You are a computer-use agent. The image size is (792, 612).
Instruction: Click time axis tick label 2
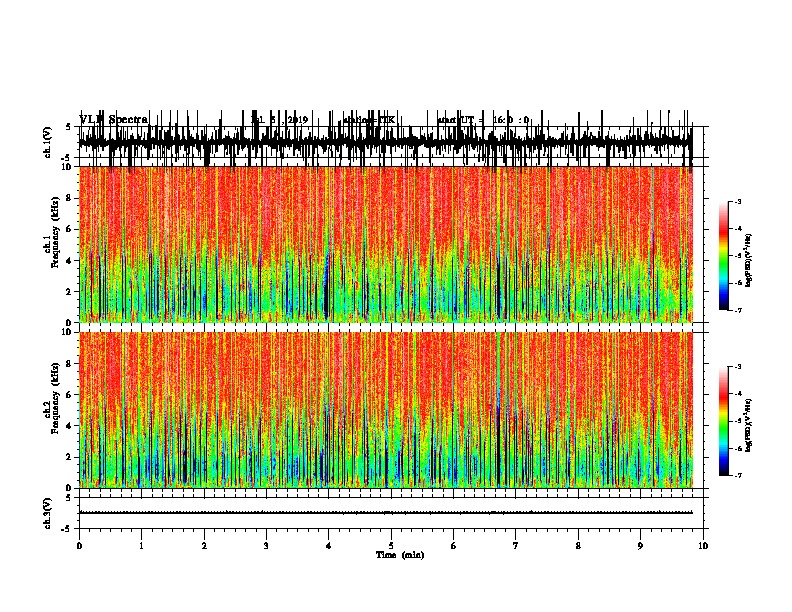pos(204,546)
